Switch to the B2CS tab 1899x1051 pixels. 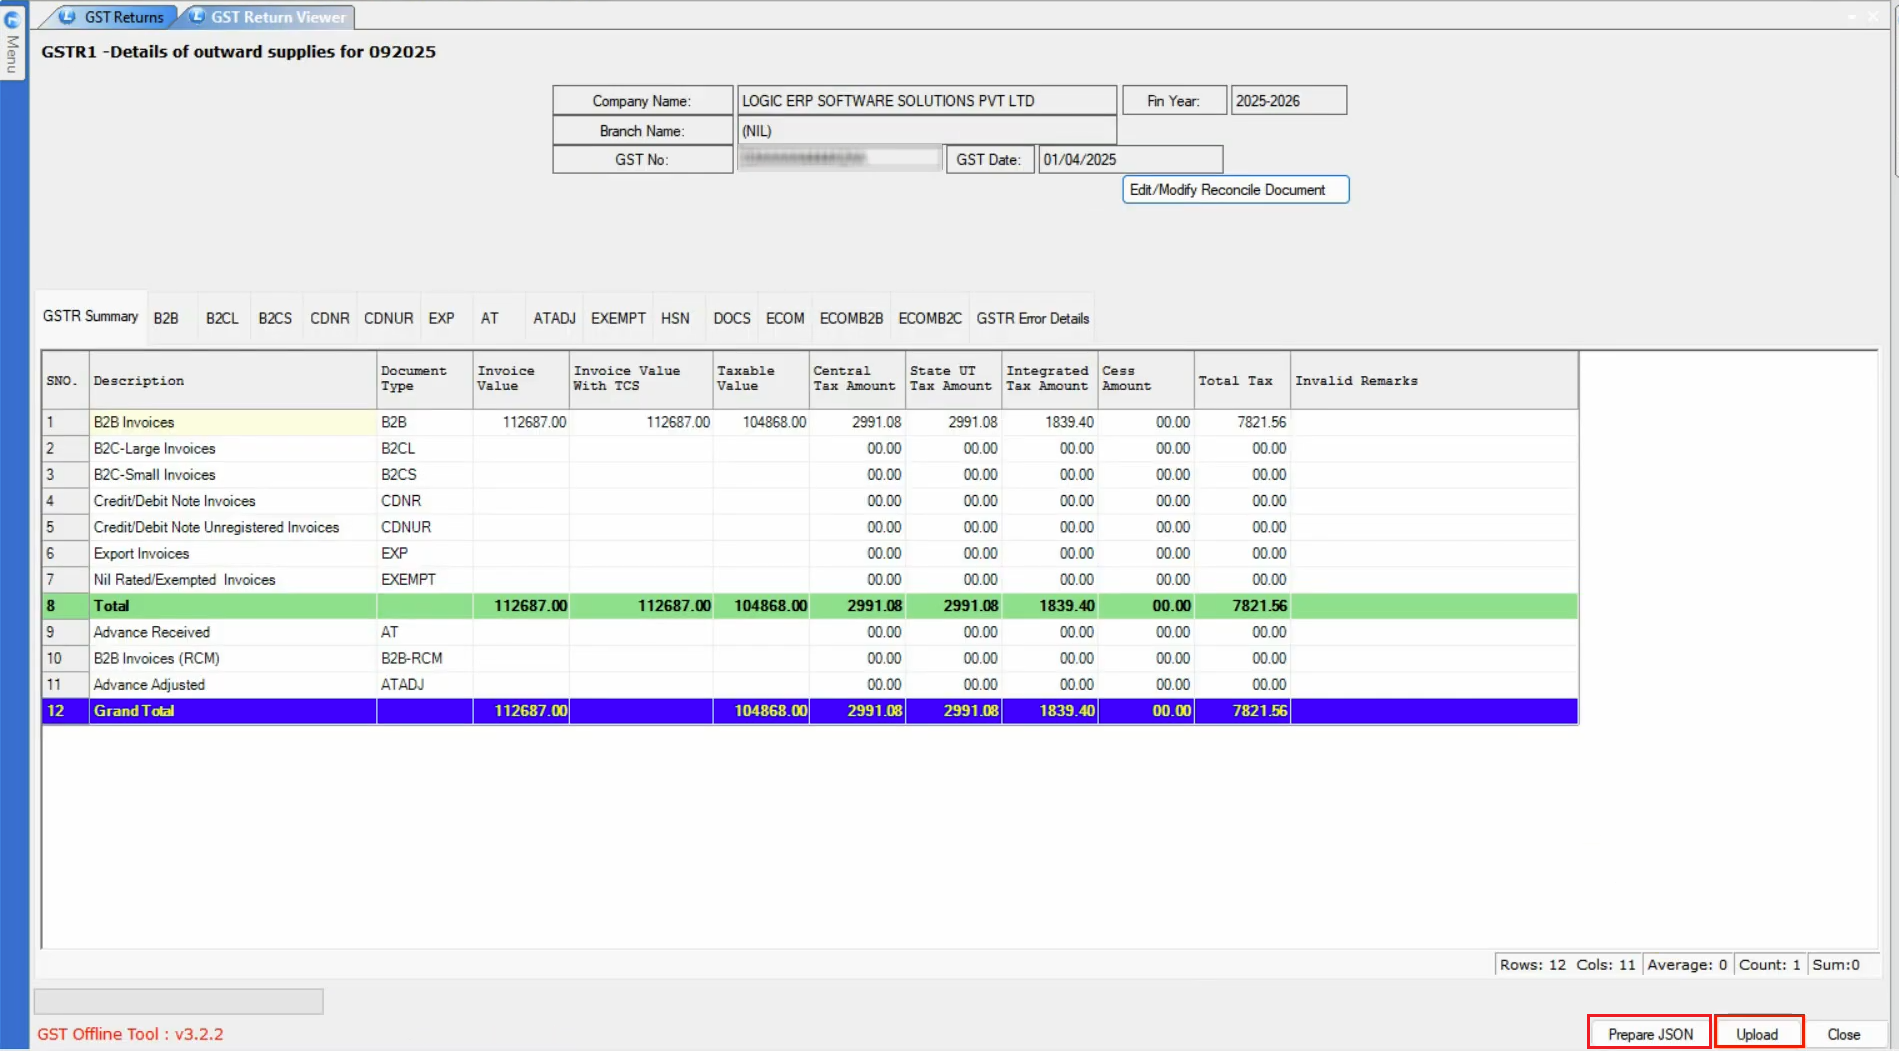(275, 318)
